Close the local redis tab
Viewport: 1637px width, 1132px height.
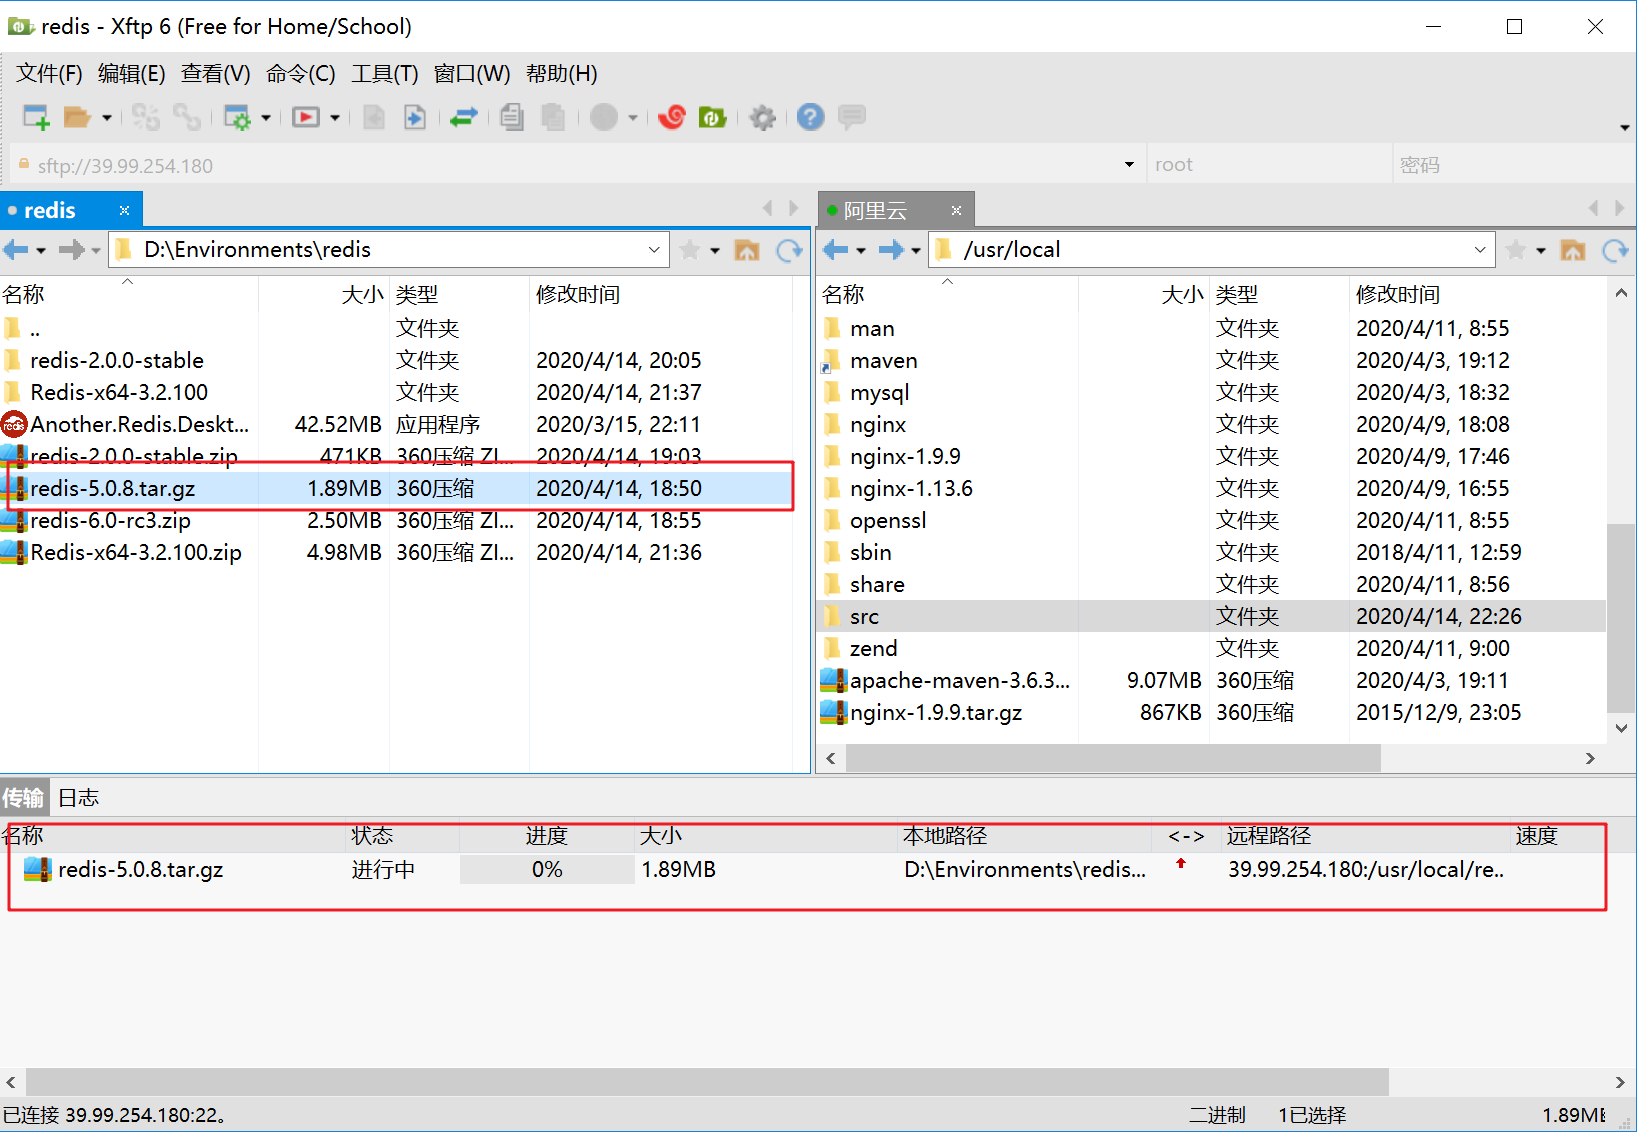(124, 210)
